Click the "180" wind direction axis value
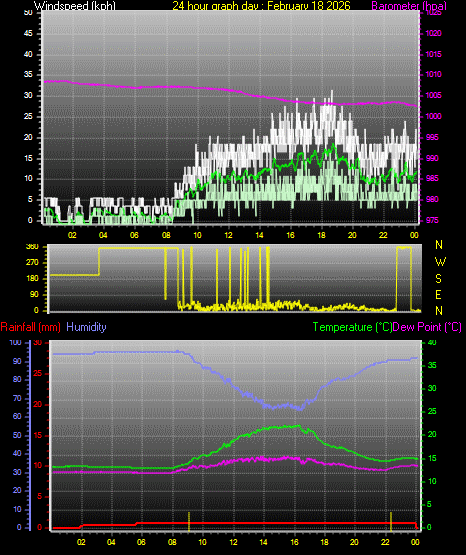466x555 pixels. (32, 278)
